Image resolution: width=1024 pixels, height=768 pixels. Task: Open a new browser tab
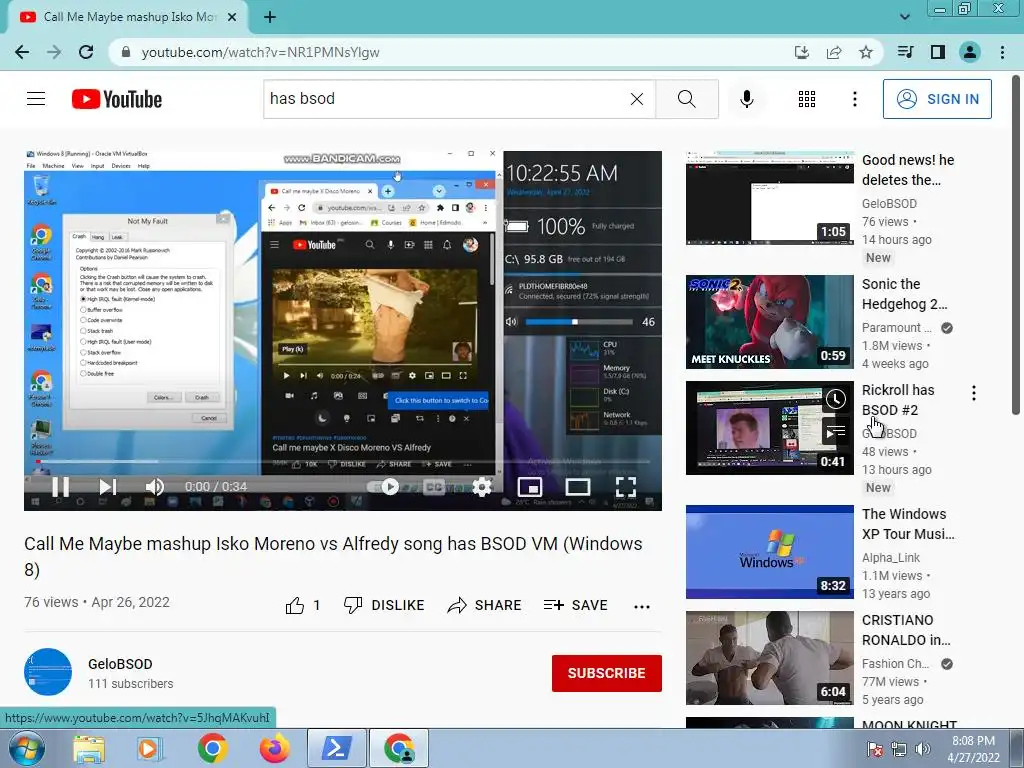pyautogui.click(x=270, y=17)
